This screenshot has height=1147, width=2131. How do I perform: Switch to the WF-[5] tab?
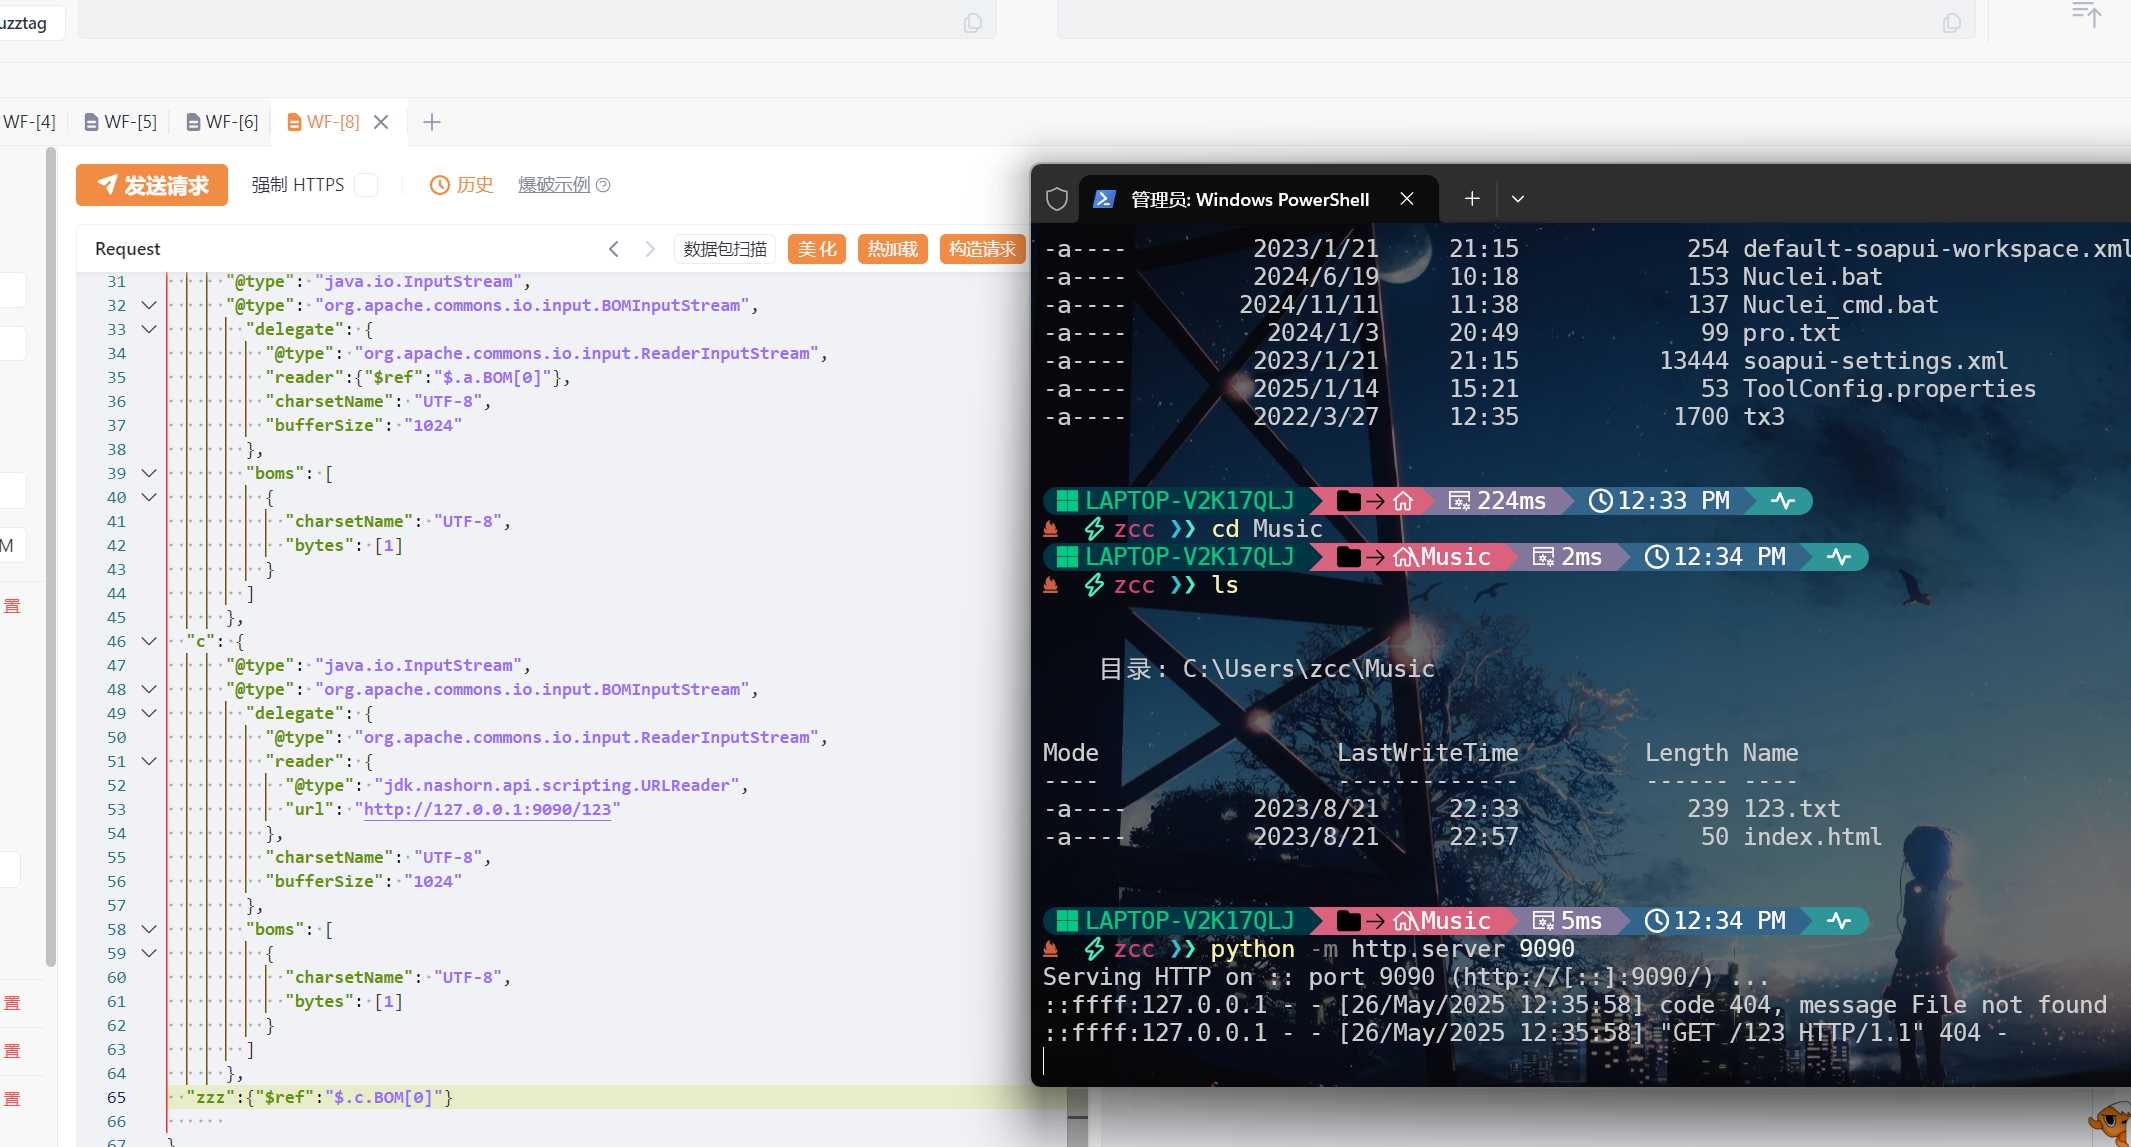[120, 122]
